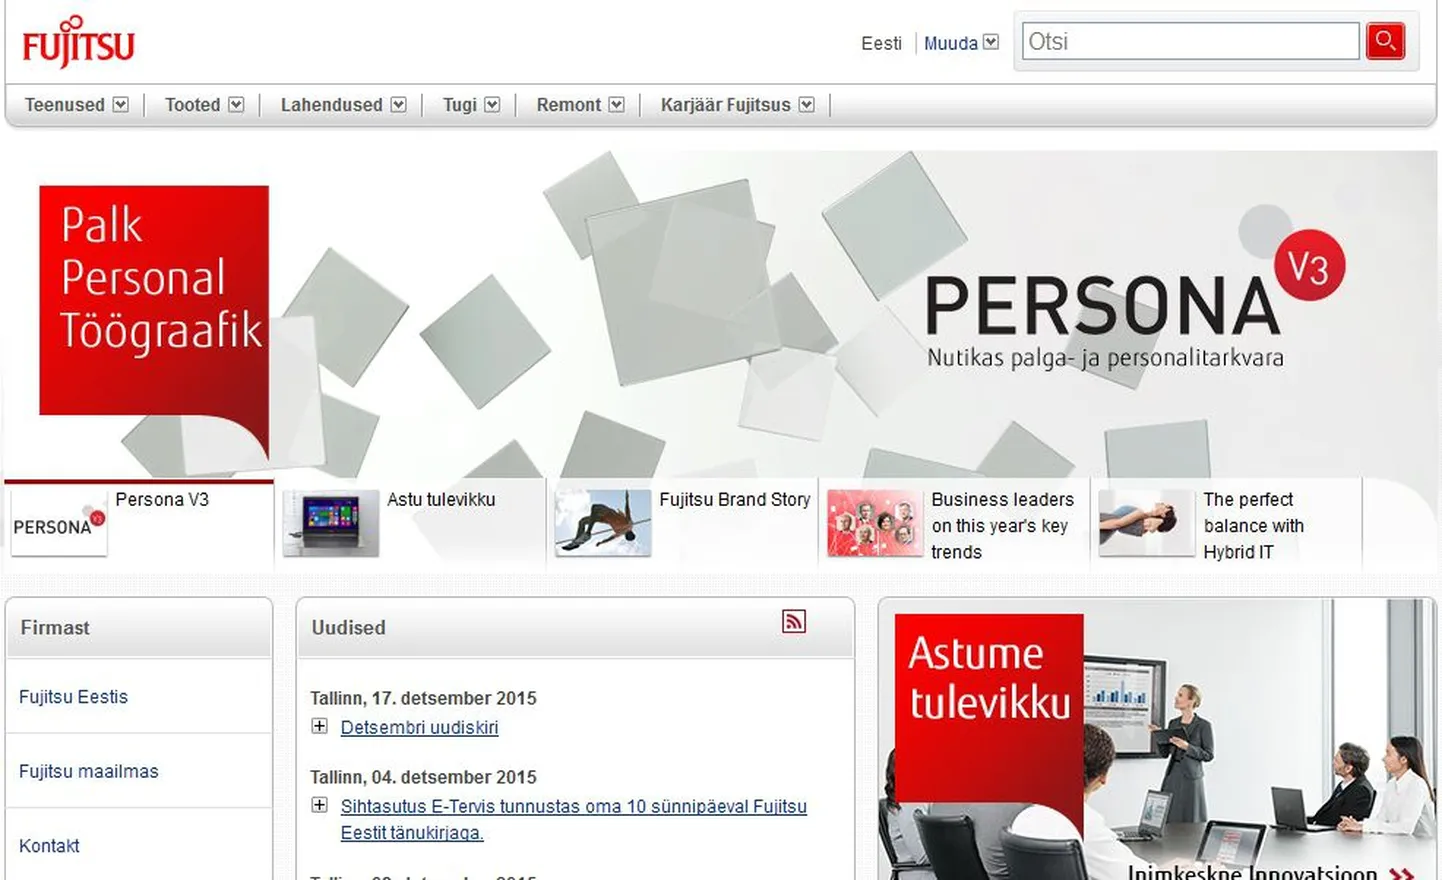Viewport: 1442px width, 880px height.
Task: Click the date Tallinn, 17. detsember 2015
Action: 423,698
